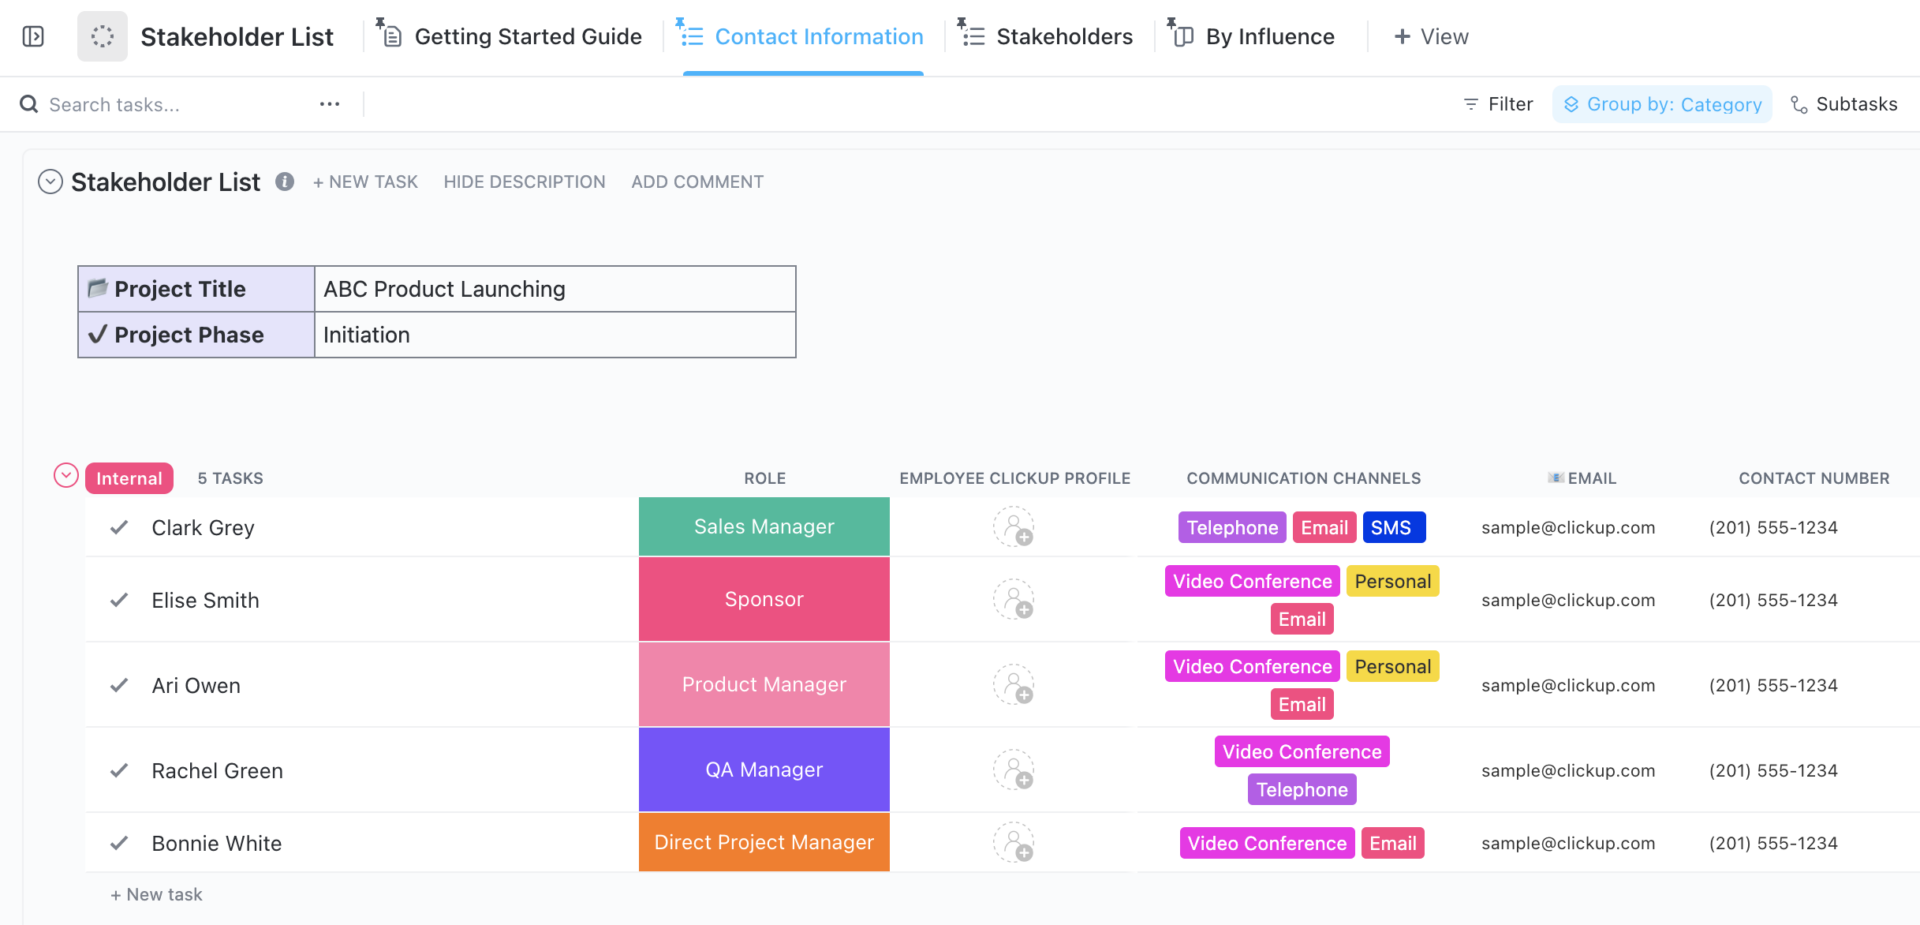Viewport: 1920px width, 925px height.
Task: Assign ClickUp profile for Rachel Green
Action: (x=1013, y=771)
